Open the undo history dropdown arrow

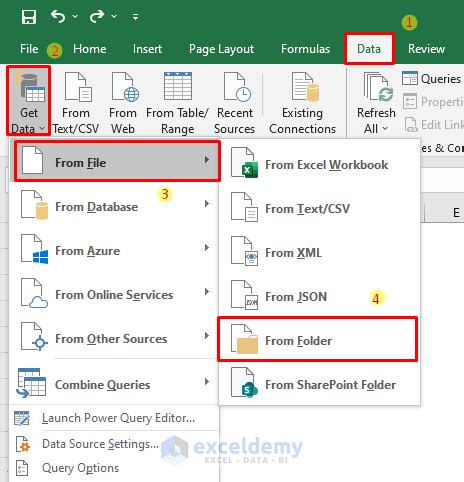tap(75, 16)
